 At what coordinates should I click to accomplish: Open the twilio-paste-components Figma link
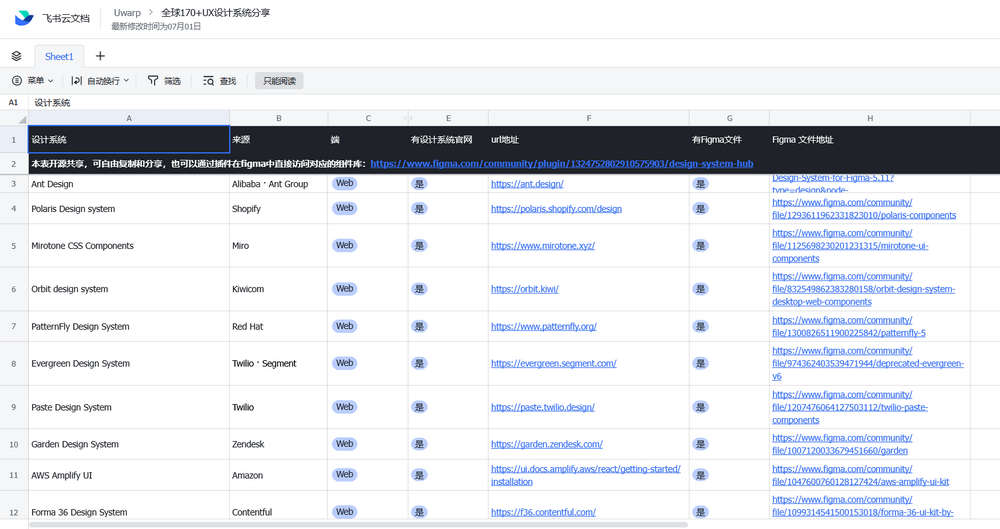(x=850, y=407)
